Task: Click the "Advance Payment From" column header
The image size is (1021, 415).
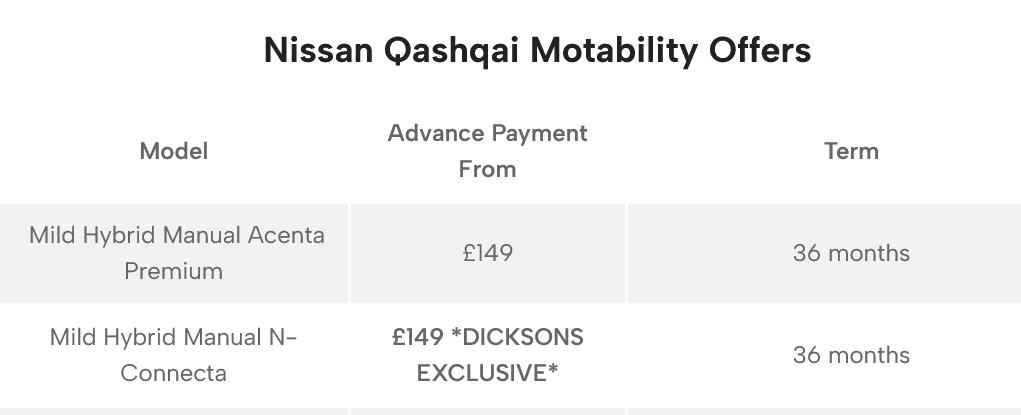Action: 487,151
